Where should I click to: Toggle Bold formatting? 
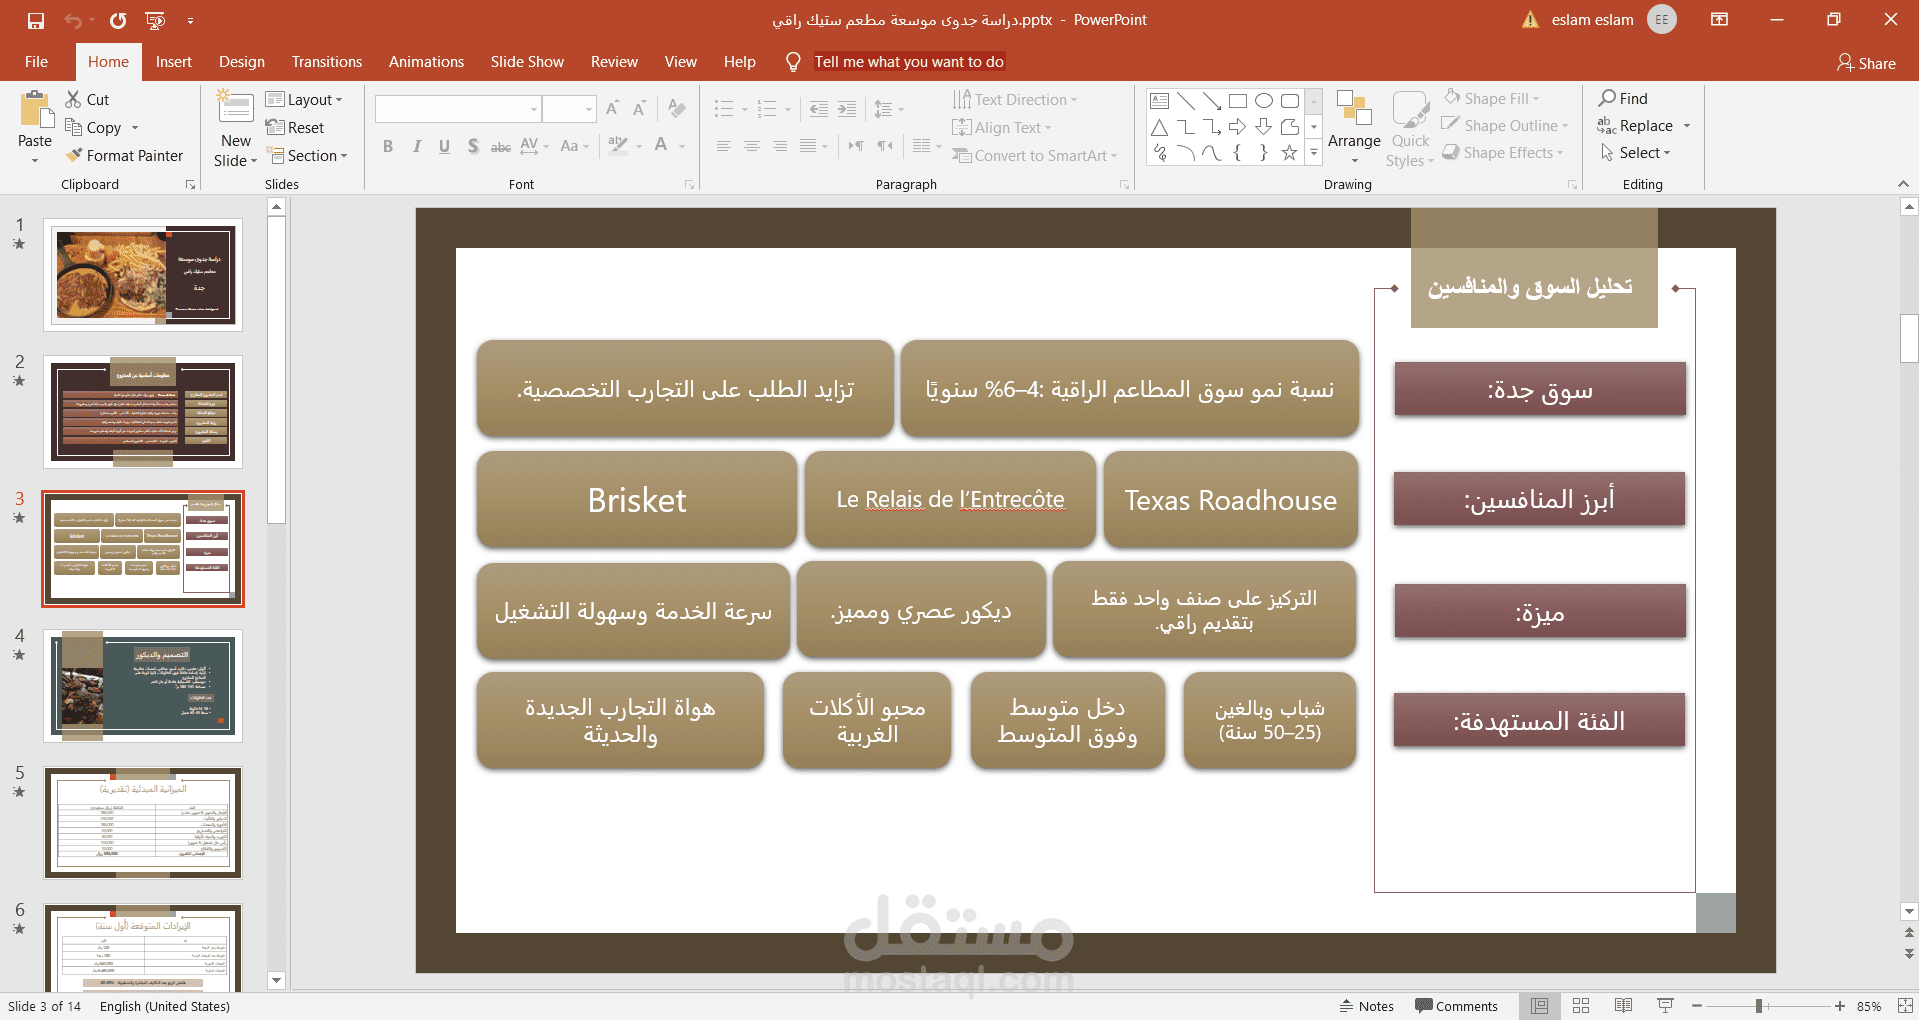388,146
